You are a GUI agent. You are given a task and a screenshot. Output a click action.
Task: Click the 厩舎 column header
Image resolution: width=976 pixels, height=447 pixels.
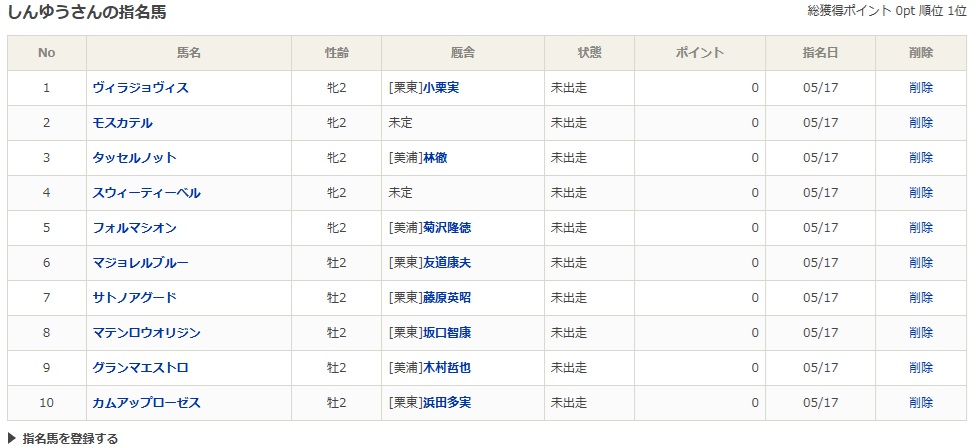click(462, 53)
